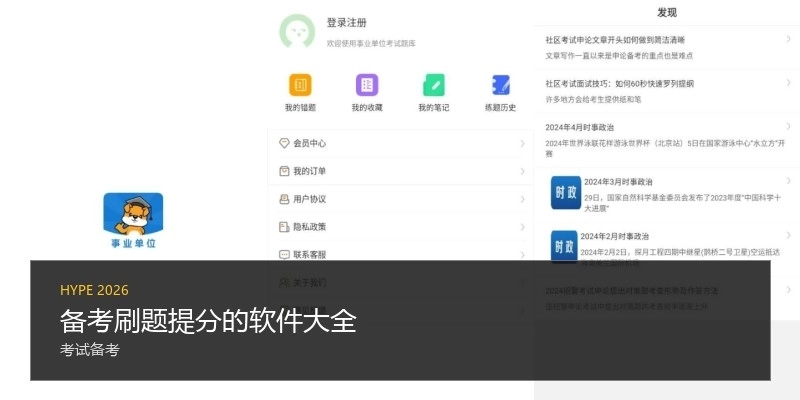Click the 考试备考 banner subtitle

(x=90, y=351)
